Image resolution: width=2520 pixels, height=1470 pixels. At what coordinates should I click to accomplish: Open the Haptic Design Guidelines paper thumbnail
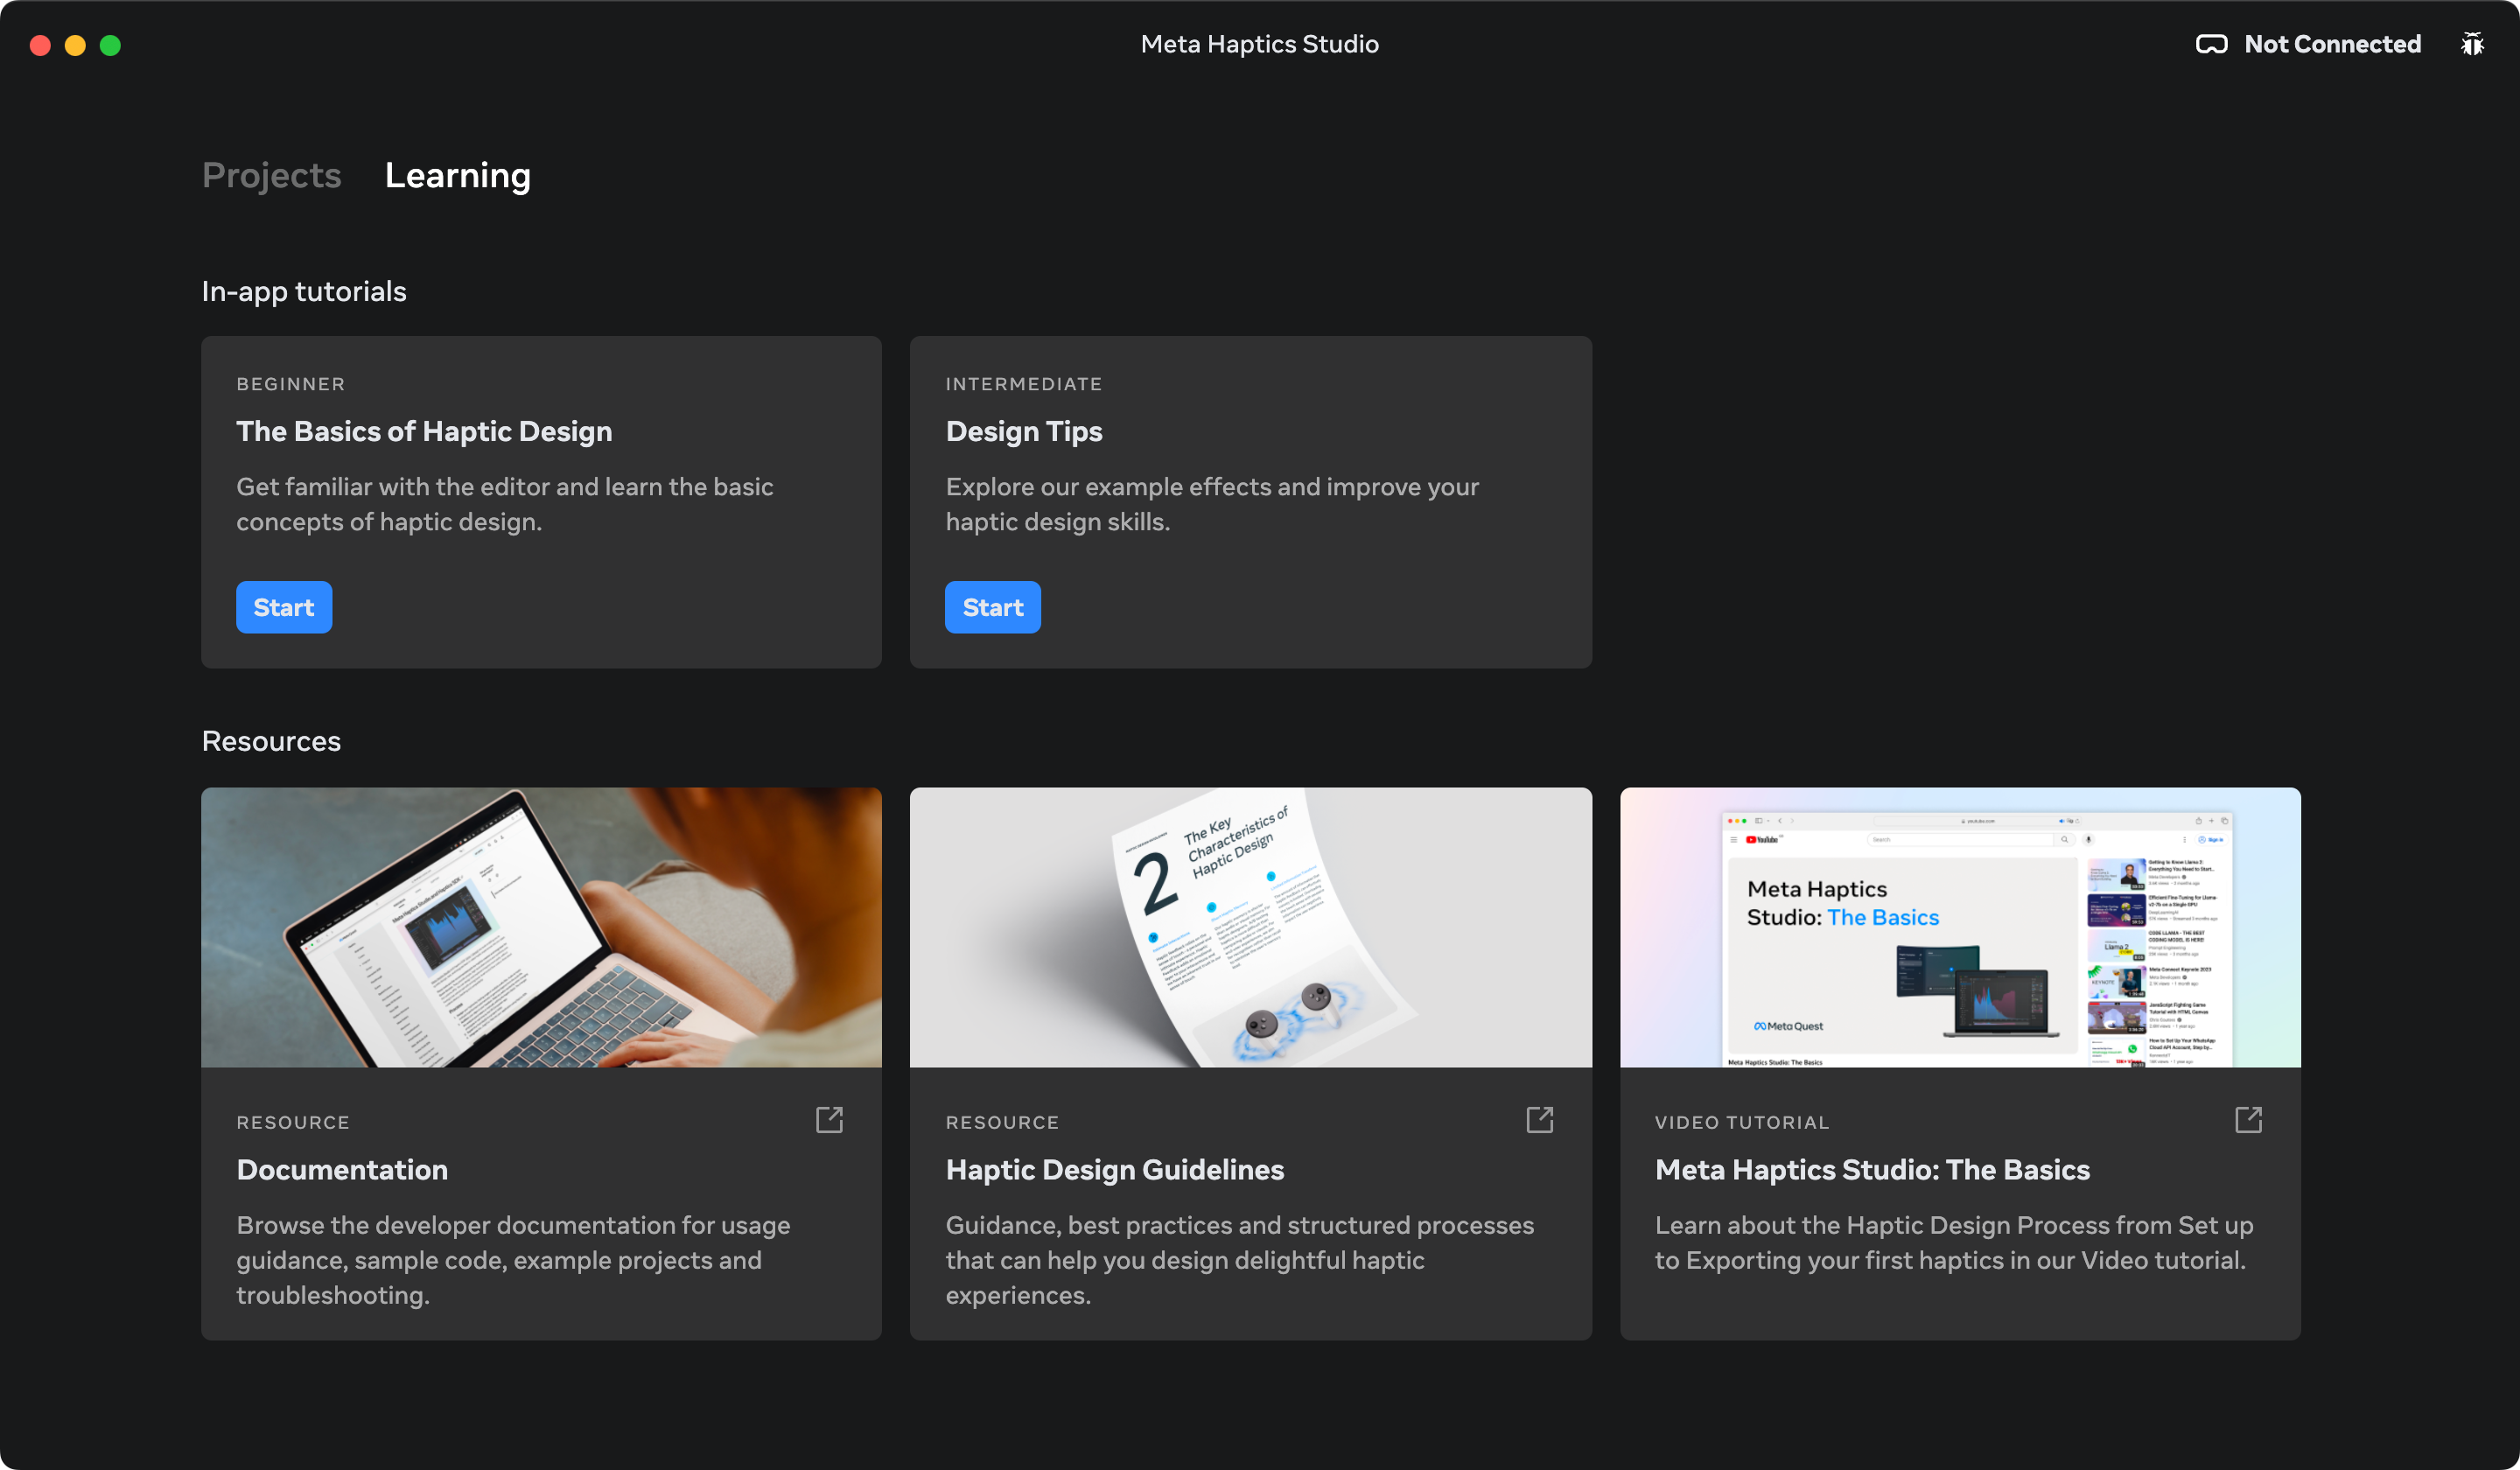tap(1250, 927)
